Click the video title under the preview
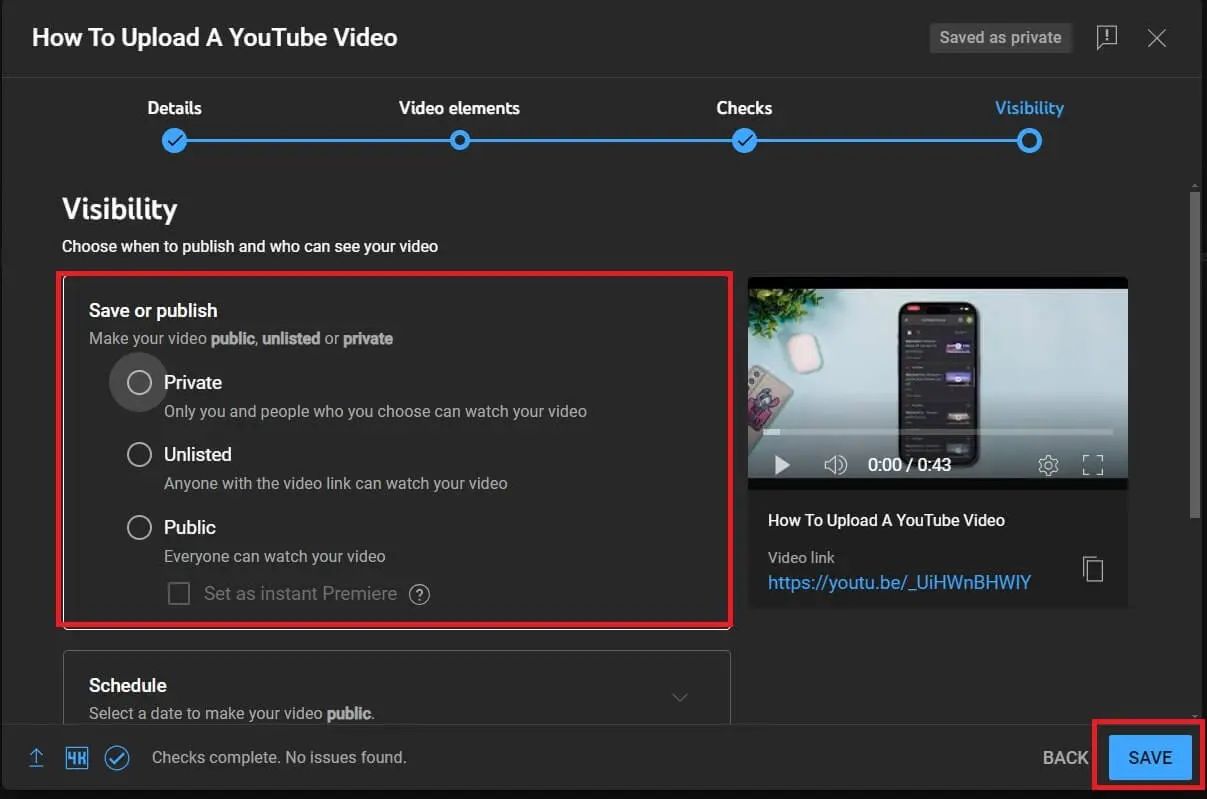 click(886, 520)
